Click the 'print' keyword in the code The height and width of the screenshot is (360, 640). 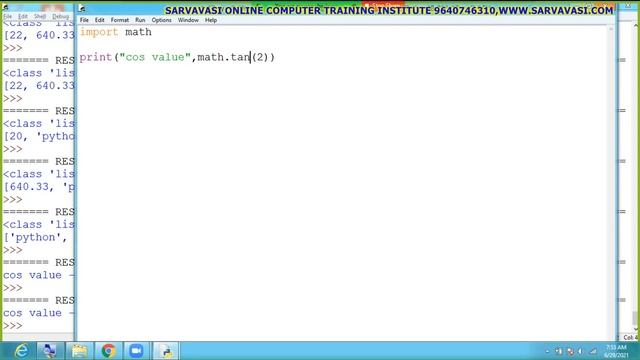pyautogui.click(x=96, y=57)
